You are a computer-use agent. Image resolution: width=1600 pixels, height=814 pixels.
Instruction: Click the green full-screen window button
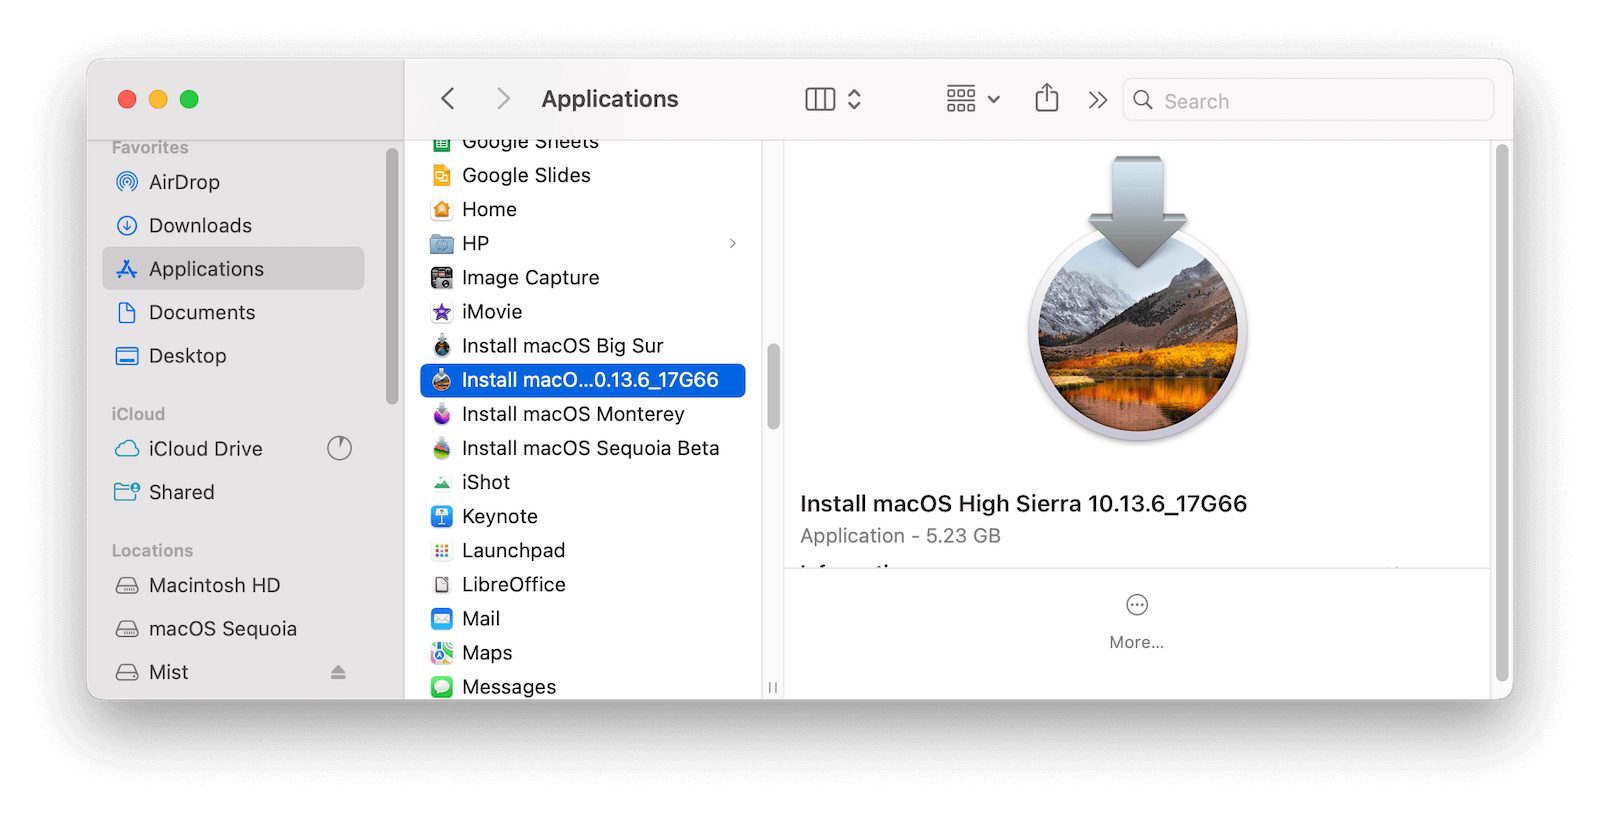[189, 99]
